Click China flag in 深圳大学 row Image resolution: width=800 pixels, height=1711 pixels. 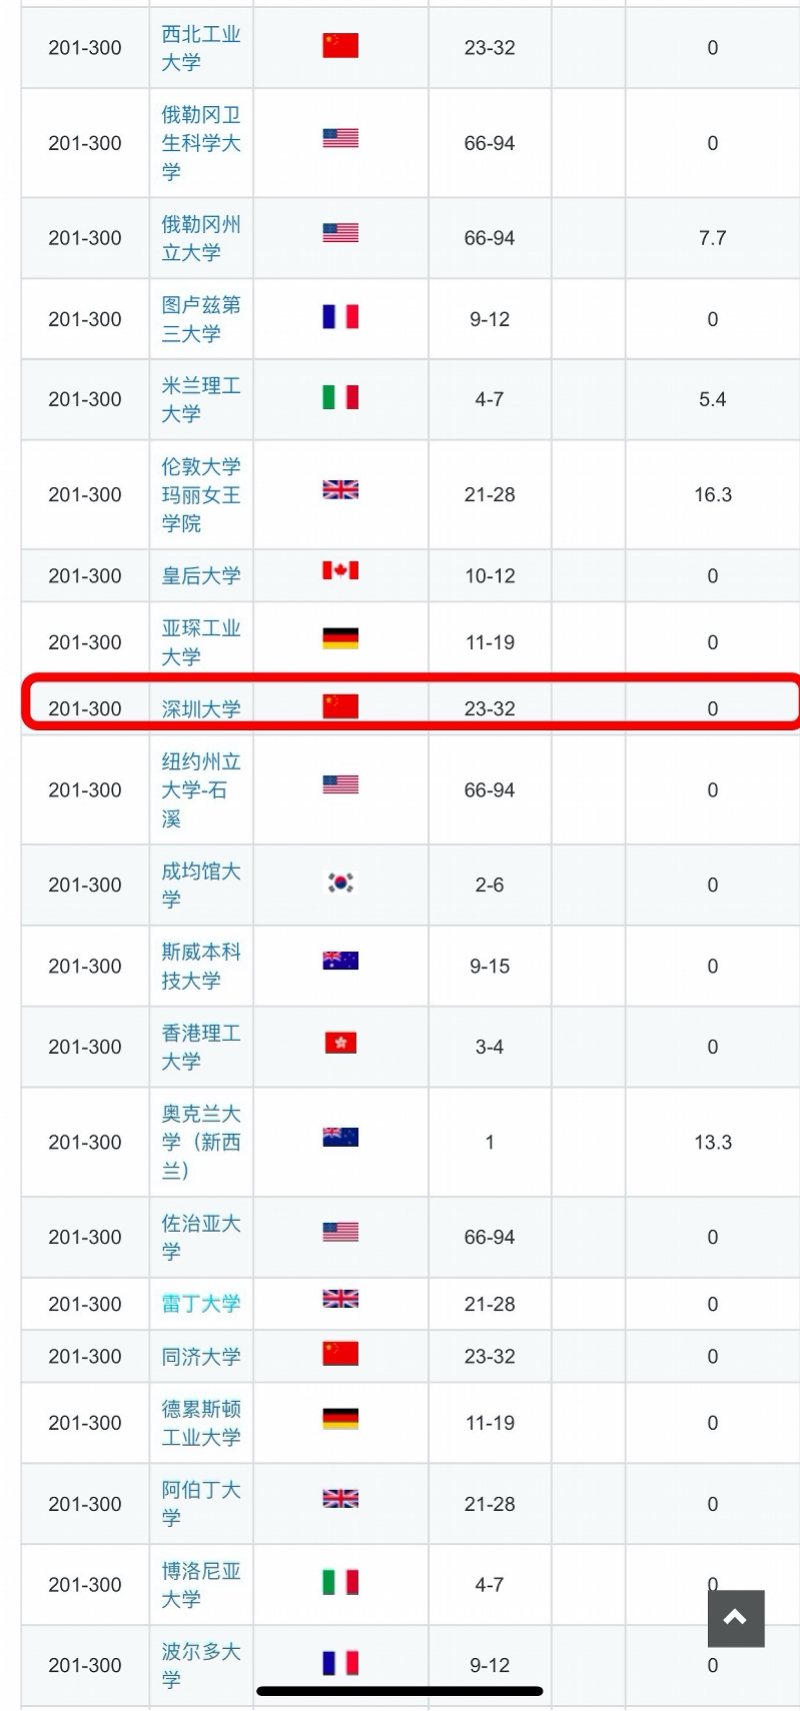pos(340,706)
